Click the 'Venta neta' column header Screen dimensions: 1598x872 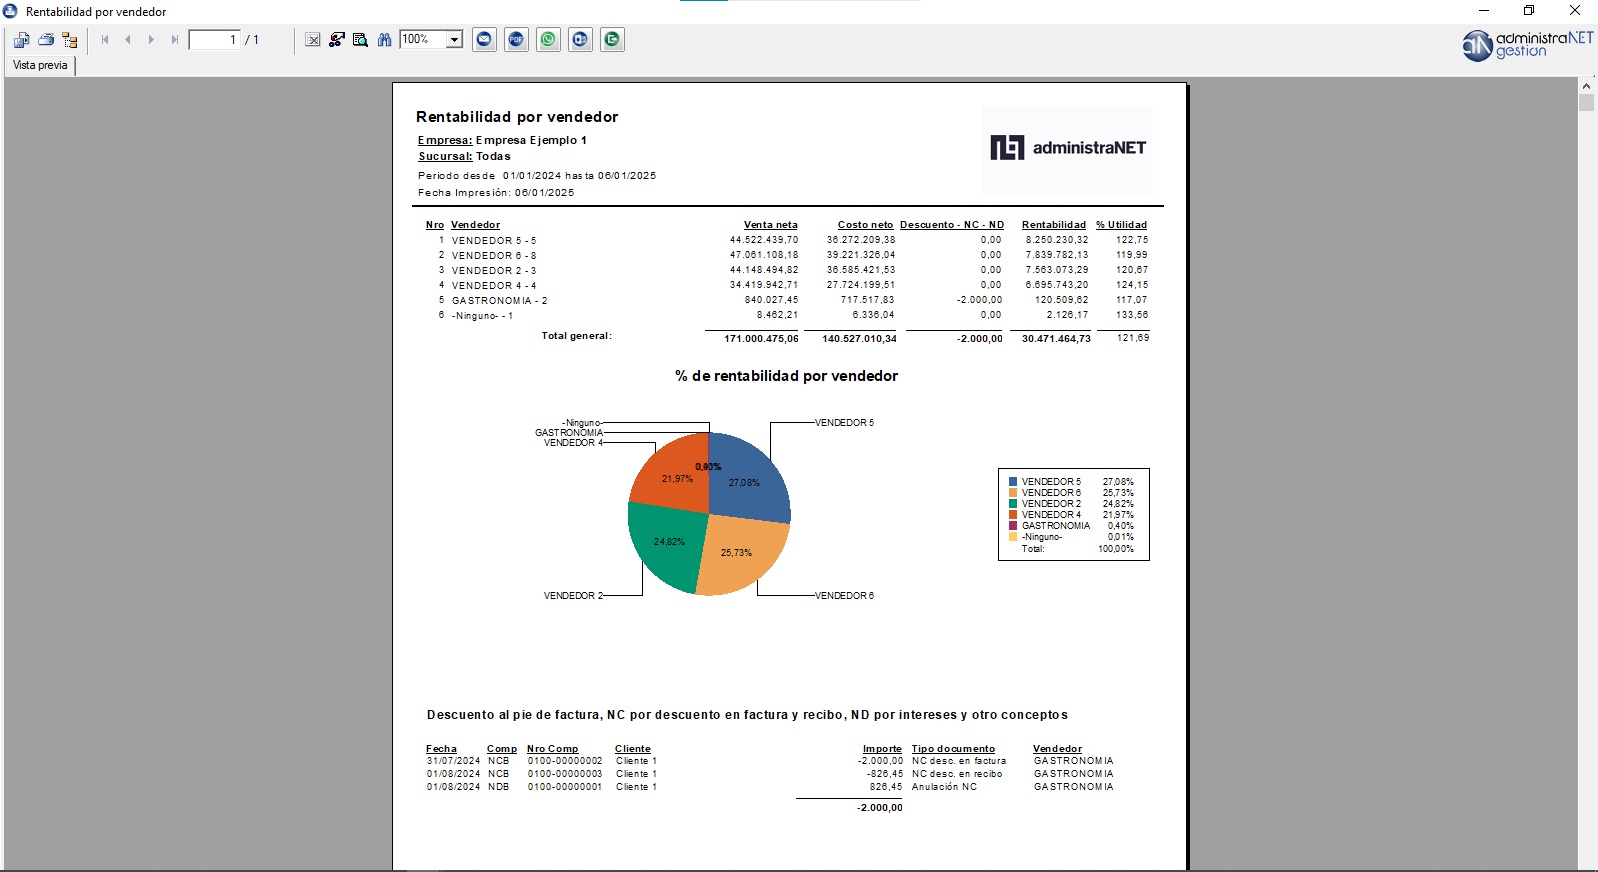click(771, 225)
